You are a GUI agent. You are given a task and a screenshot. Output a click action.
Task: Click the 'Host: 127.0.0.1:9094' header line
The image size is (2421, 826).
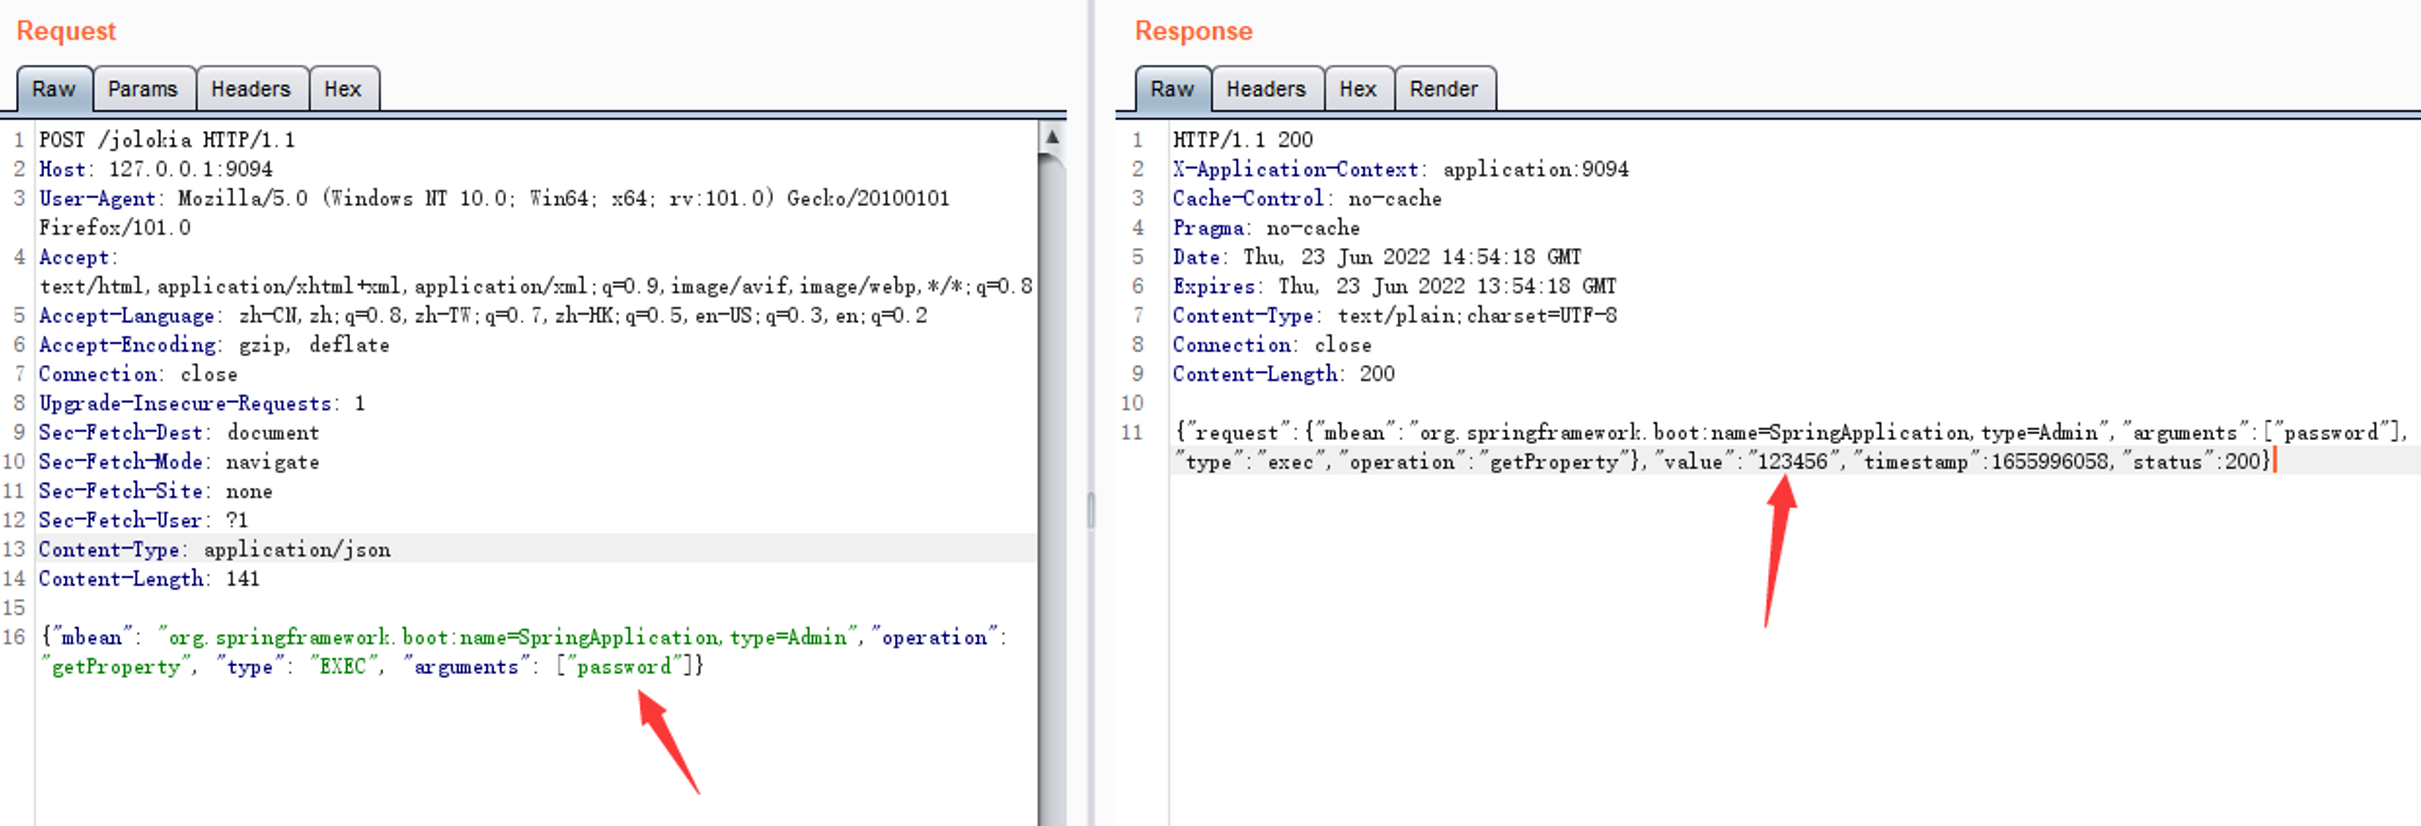(x=156, y=169)
